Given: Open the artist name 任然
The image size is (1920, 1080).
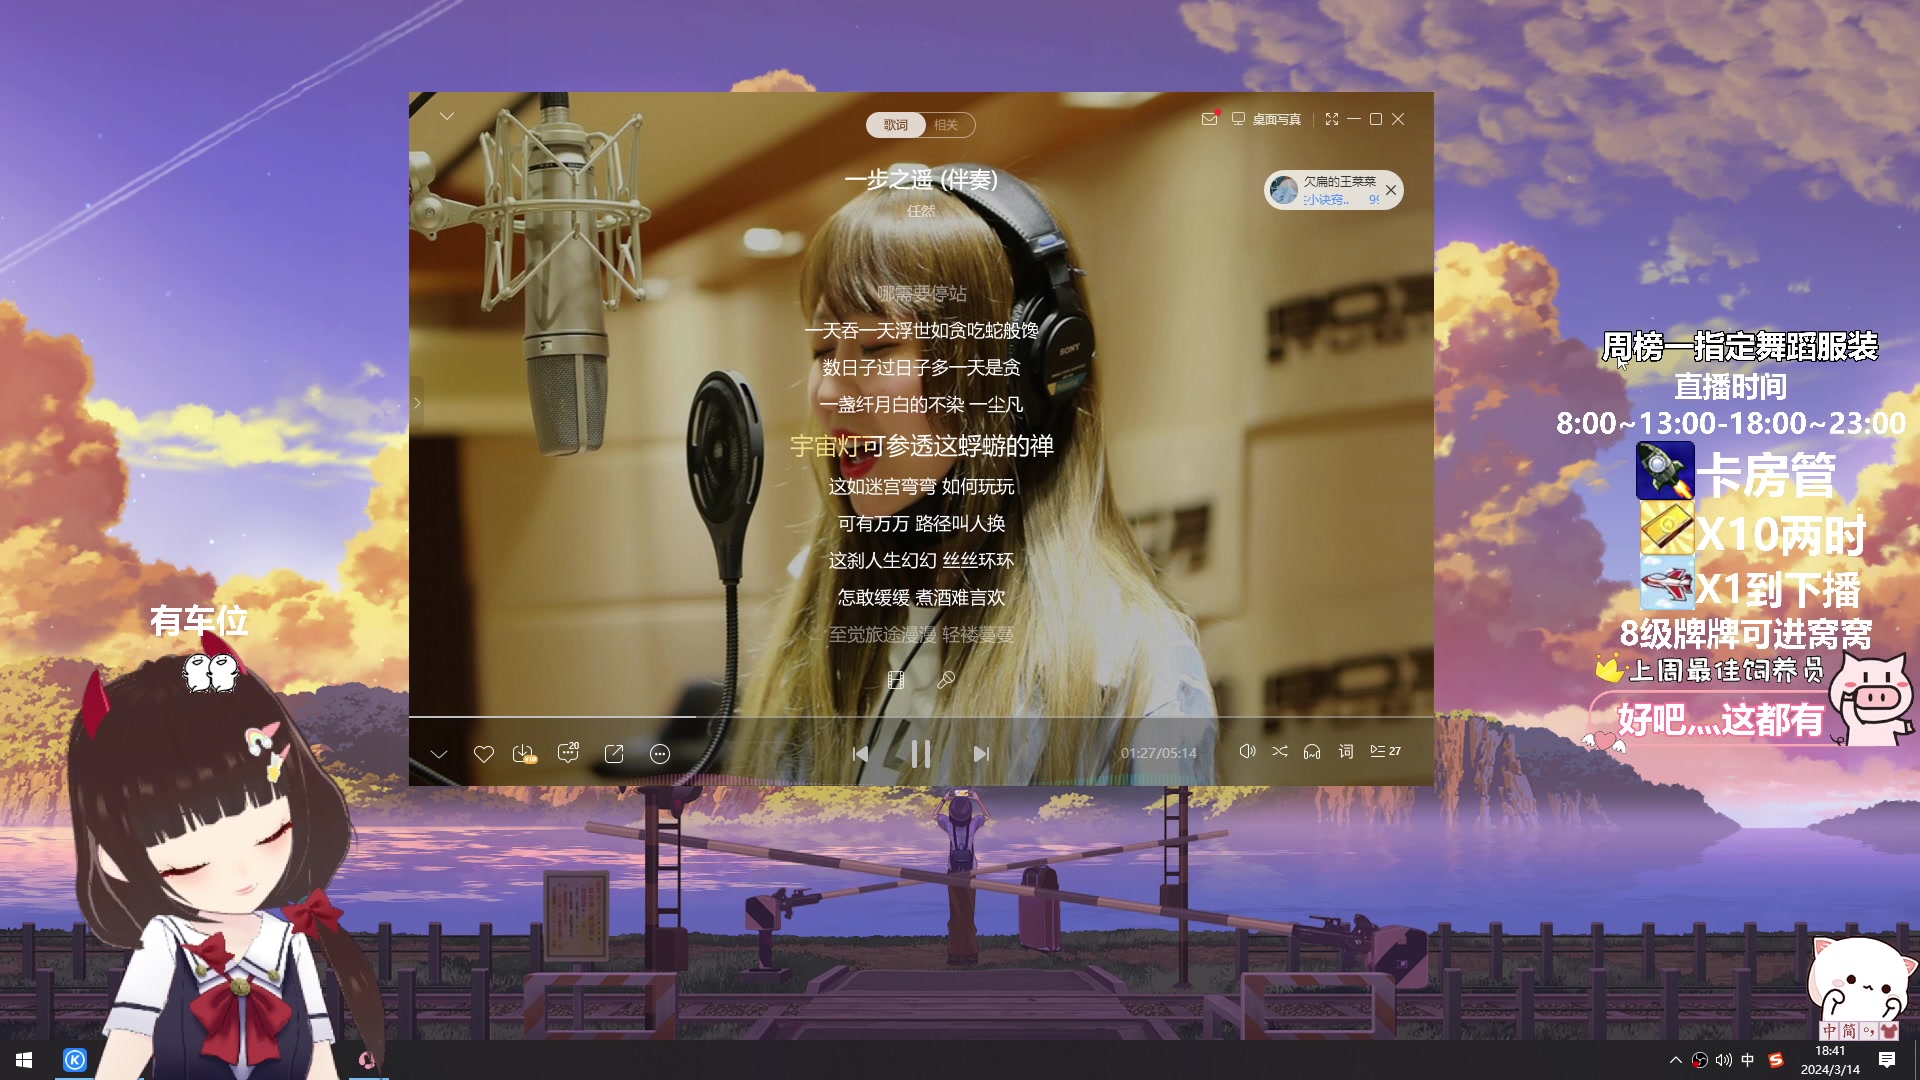Looking at the screenshot, I should click(x=921, y=211).
